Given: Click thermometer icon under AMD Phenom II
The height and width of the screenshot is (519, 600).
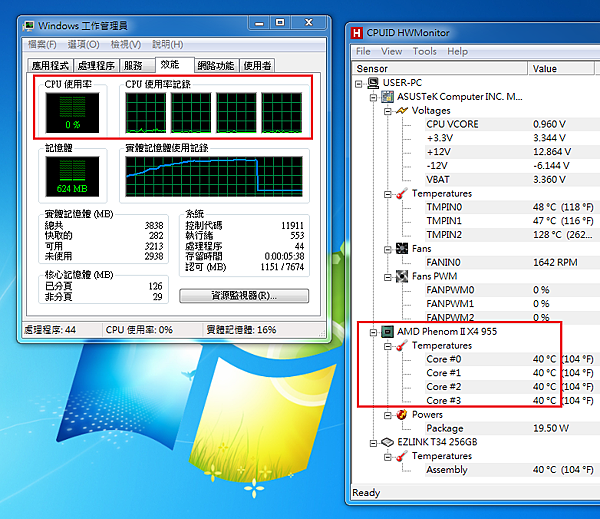Looking at the screenshot, I should [x=401, y=346].
